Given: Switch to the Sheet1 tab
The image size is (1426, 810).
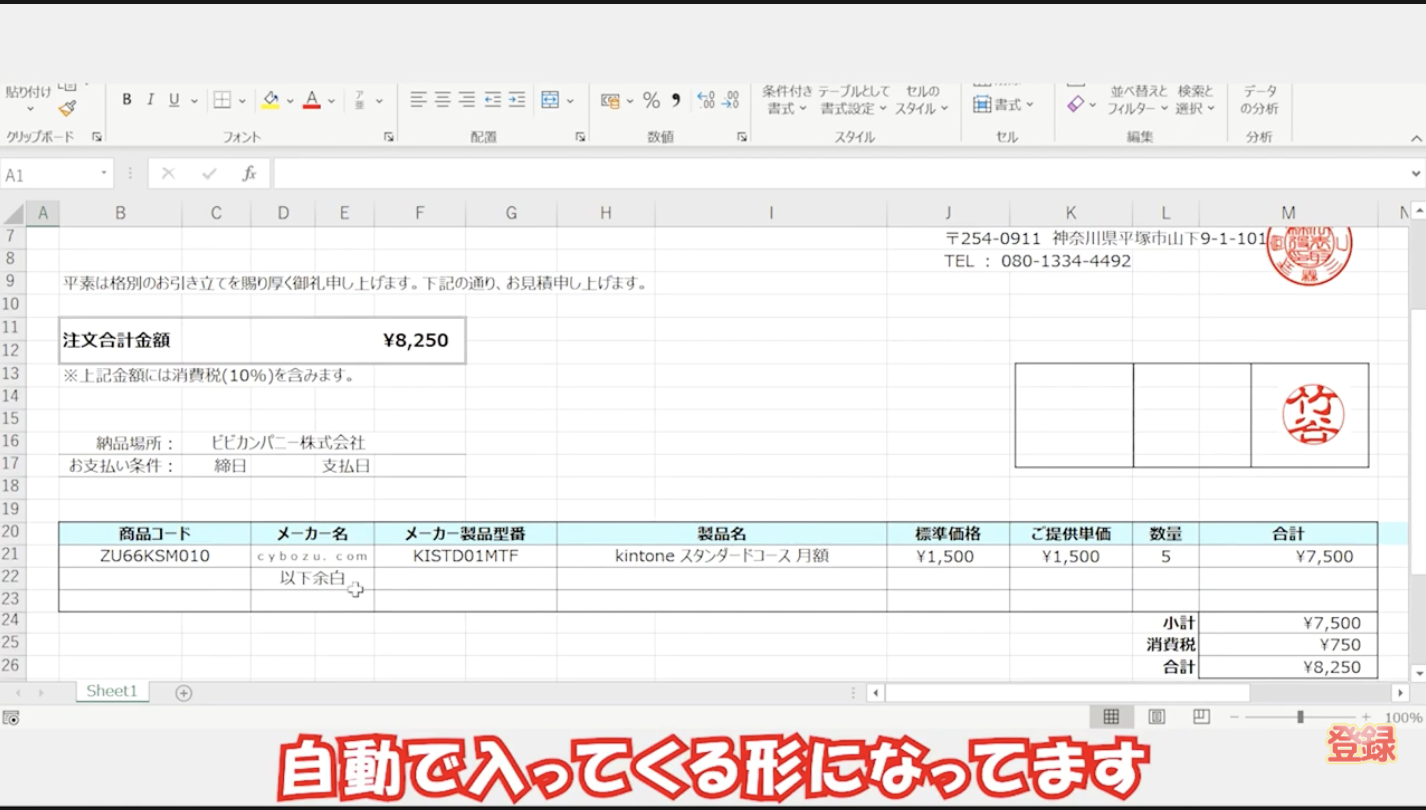Looking at the screenshot, I should point(111,691).
